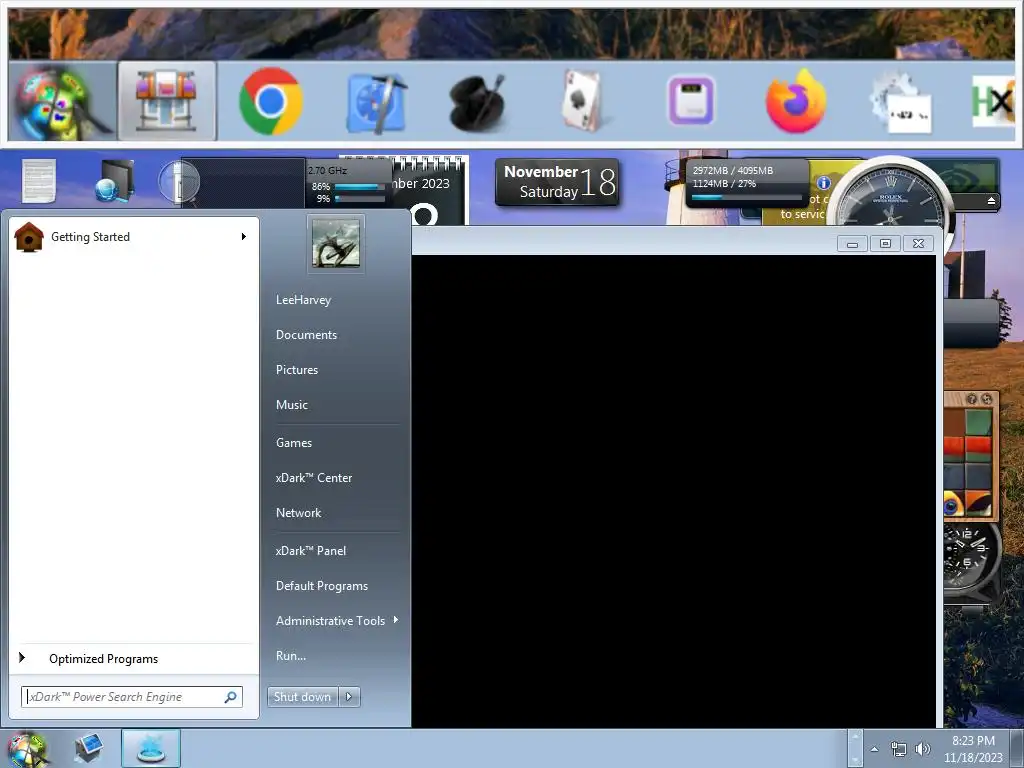Expand the Administrative Tools submenu arrow
Image resolution: width=1024 pixels, height=768 pixels.
coord(396,620)
